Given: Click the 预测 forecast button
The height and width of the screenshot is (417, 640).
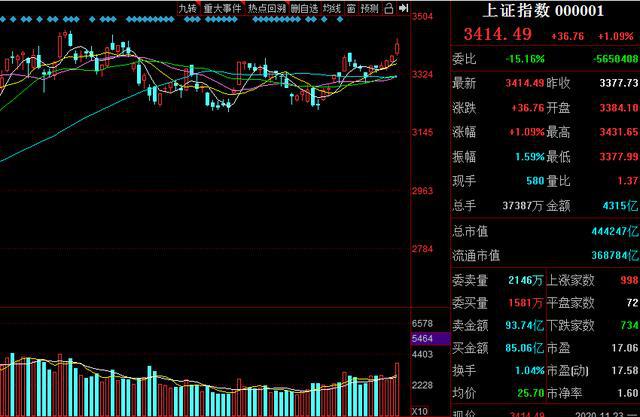Looking at the screenshot, I should point(369,8).
